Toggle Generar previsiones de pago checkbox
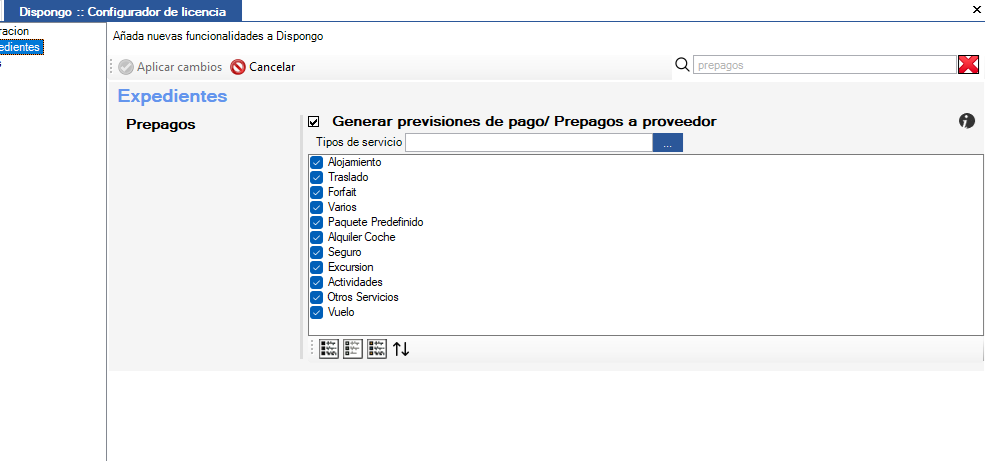 click(x=314, y=122)
